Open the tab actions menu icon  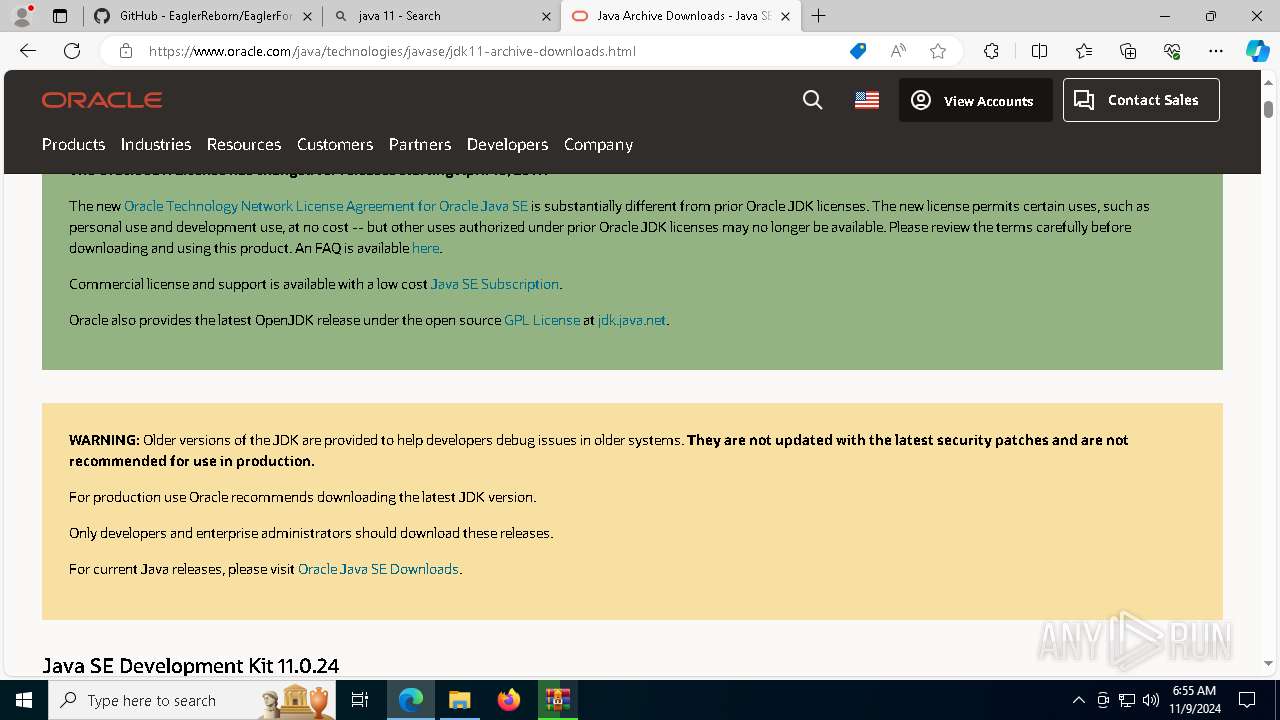click(x=60, y=16)
